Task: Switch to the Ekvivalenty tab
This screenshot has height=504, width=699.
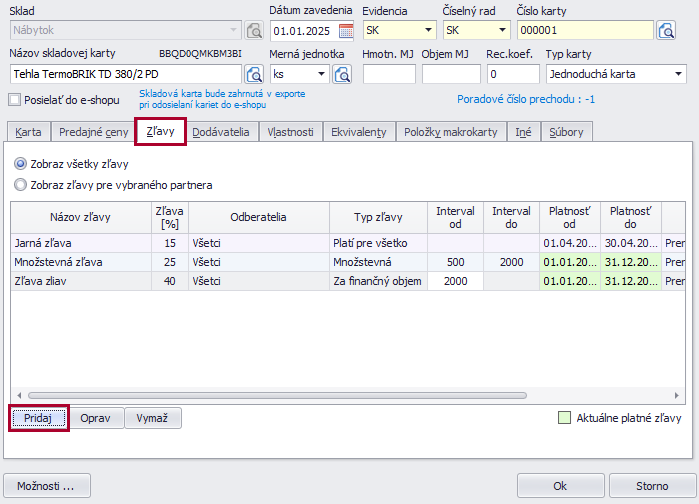Action: [358, 132]
